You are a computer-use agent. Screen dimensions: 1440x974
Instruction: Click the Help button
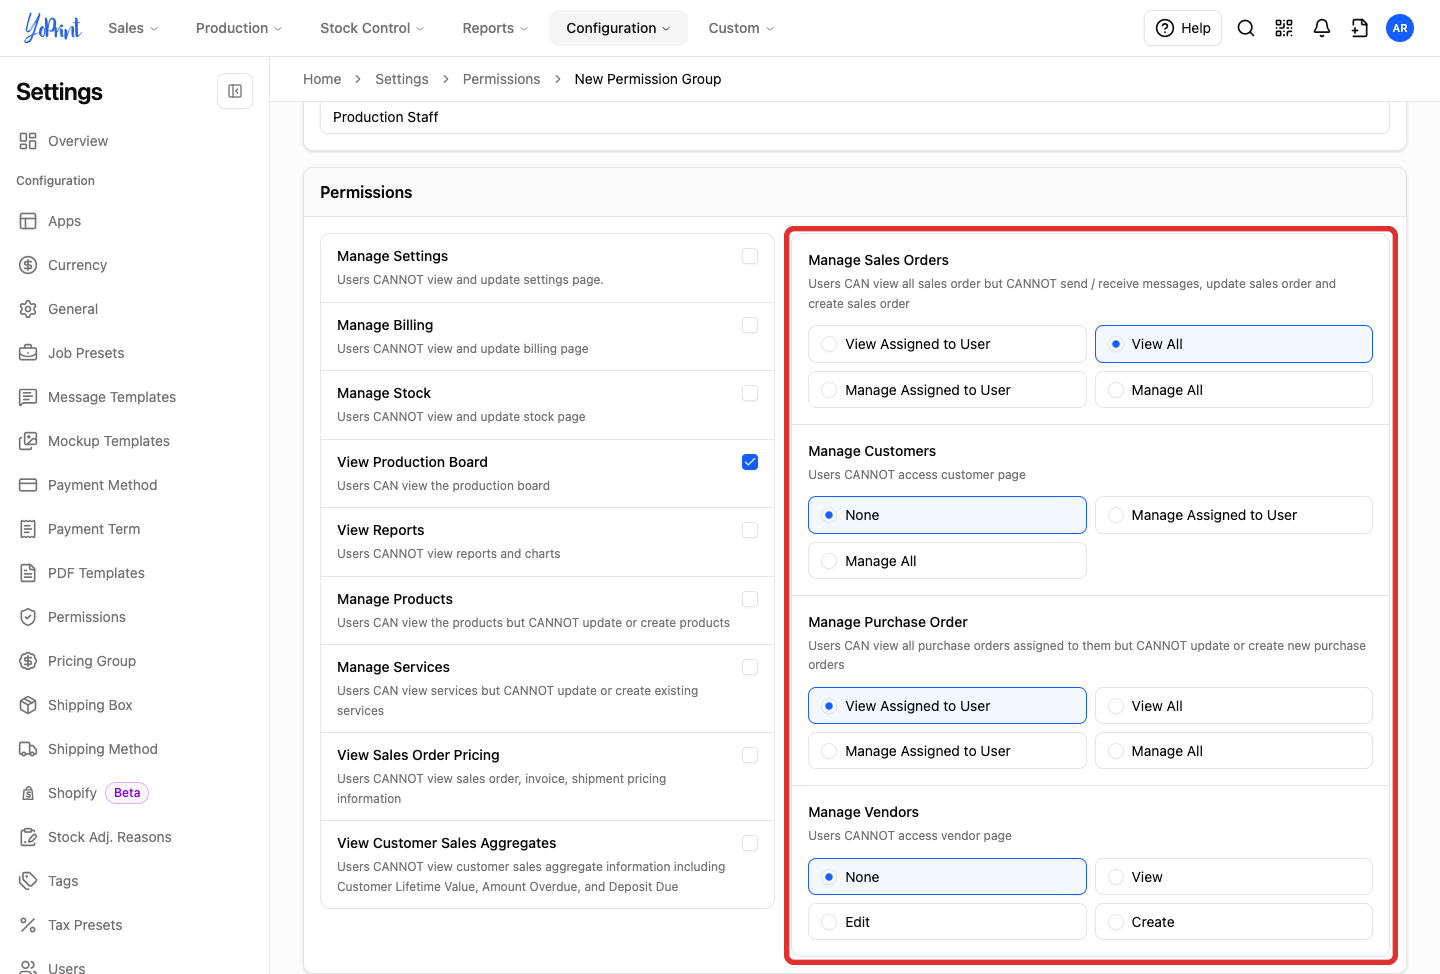click(1183, 28)
